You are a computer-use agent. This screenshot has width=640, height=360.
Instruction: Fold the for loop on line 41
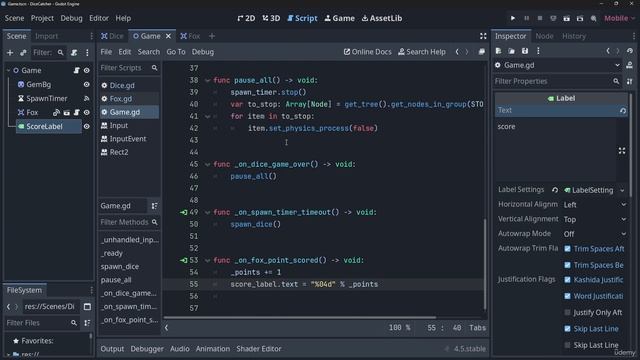pyautogui.click(x=207, y=116)
